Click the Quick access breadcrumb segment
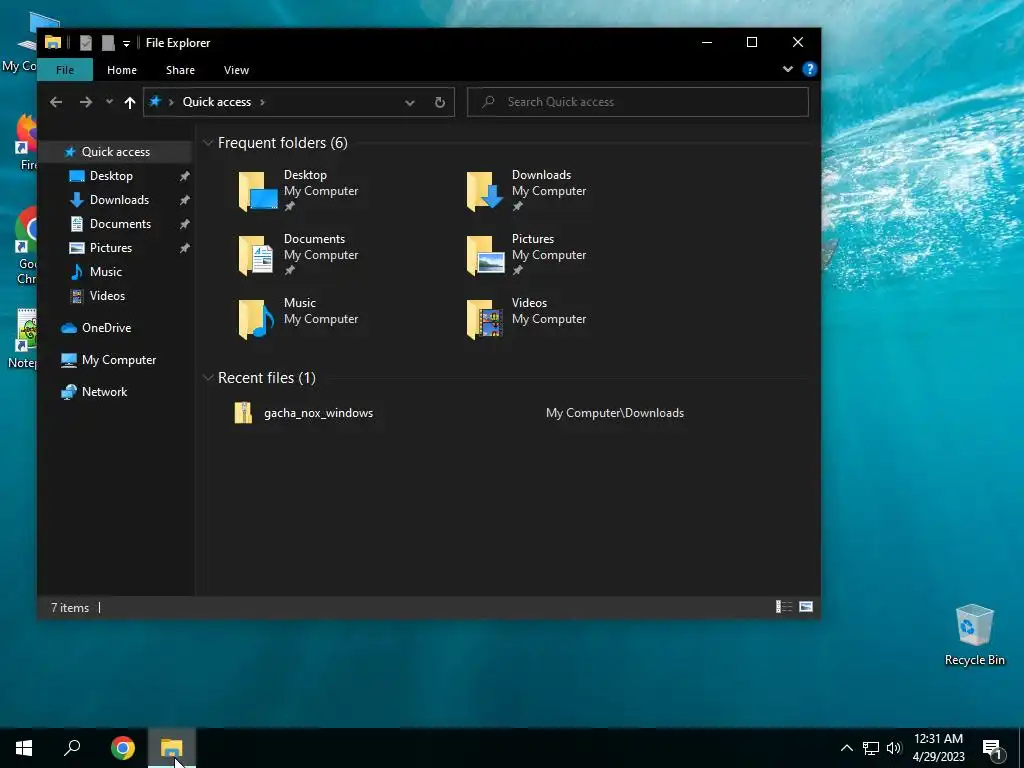This screenshot has width=1024, height=768. pos(217,102)
